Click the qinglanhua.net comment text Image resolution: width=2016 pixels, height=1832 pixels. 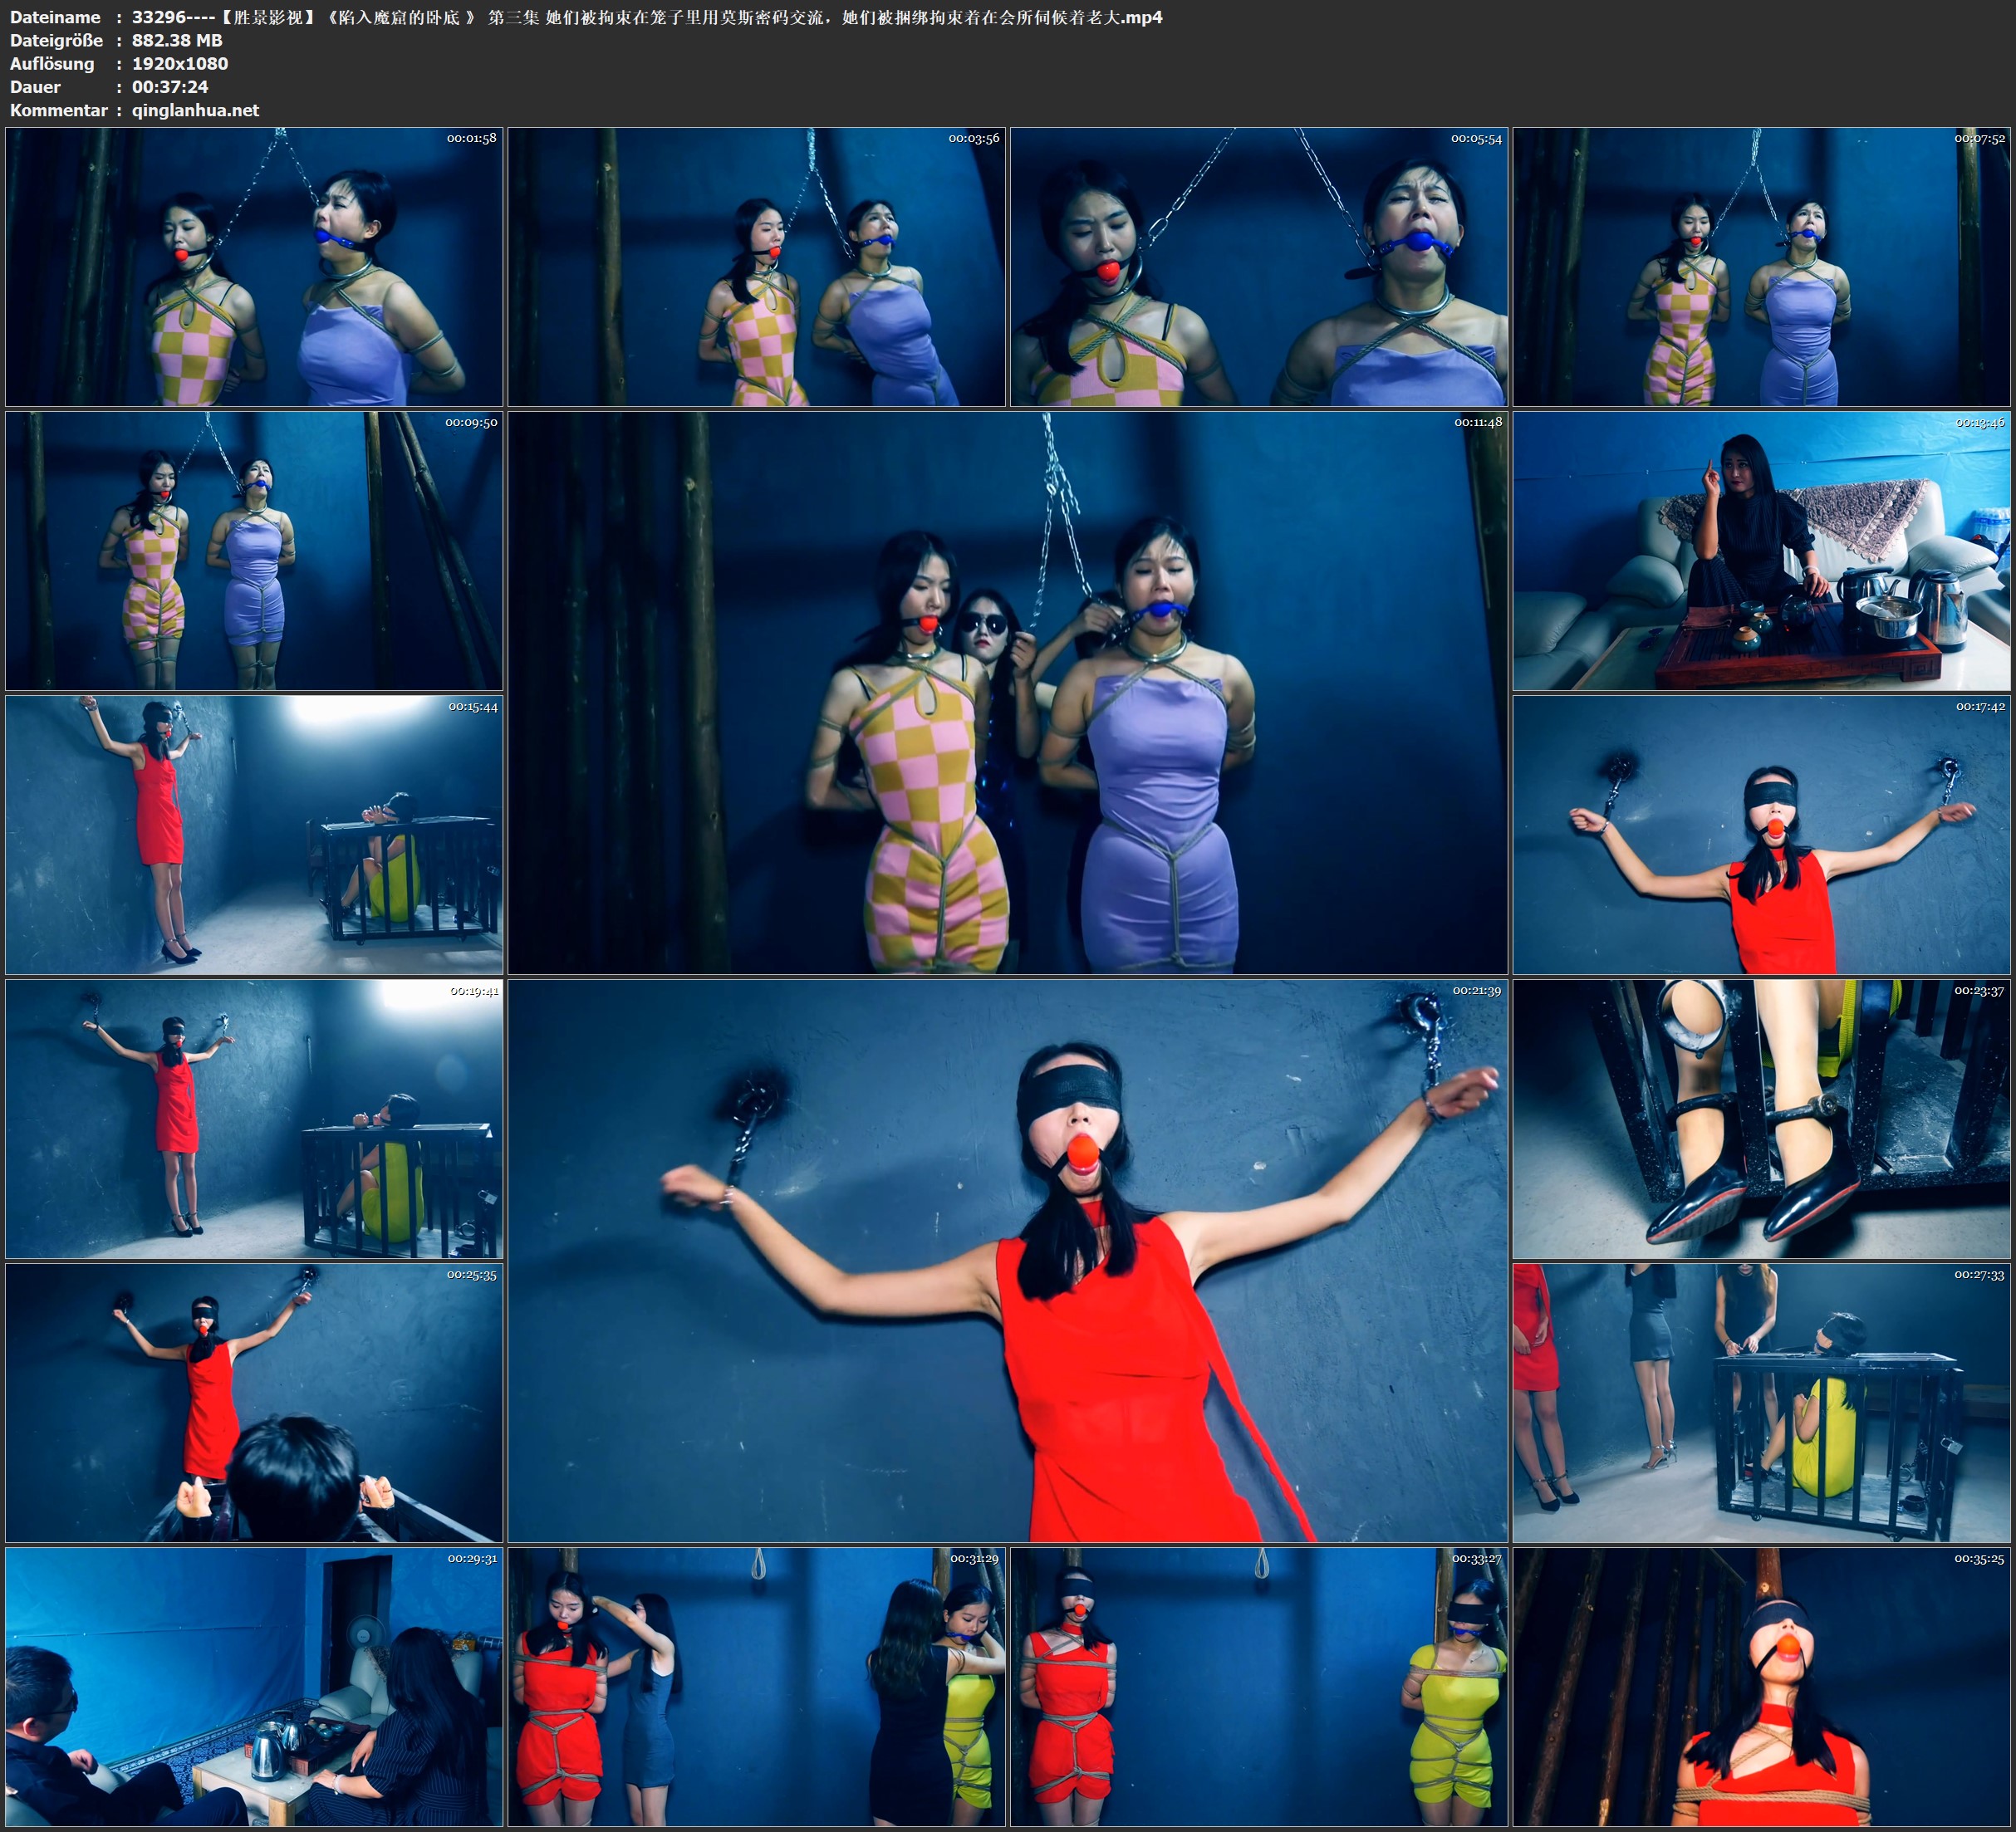[x=195, y=110]
